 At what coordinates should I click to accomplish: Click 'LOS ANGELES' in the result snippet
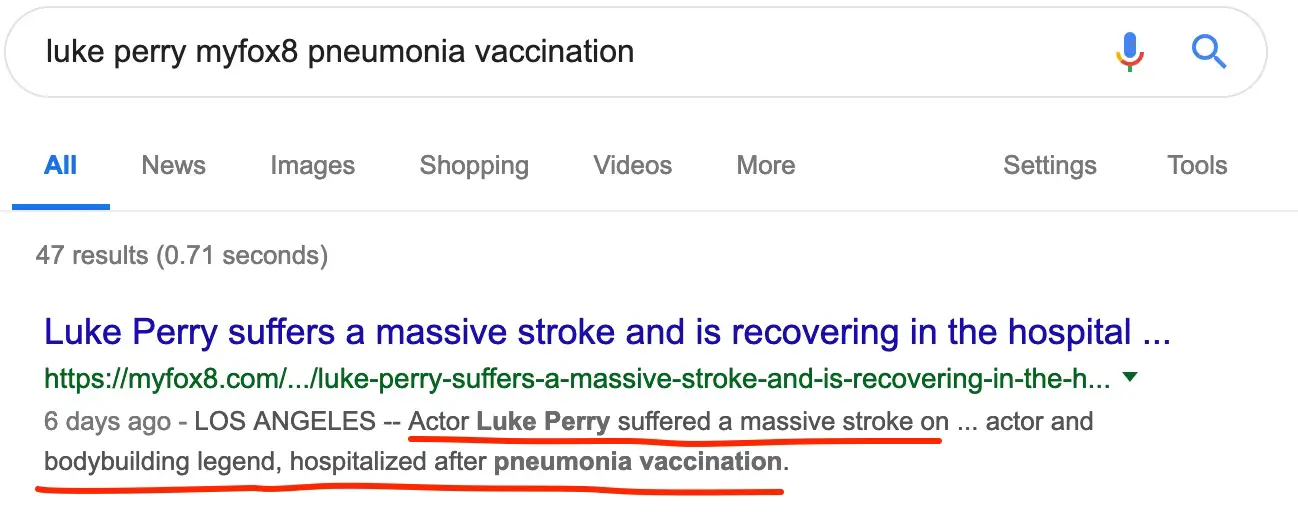pyautogui.click(x=285, y=421)
